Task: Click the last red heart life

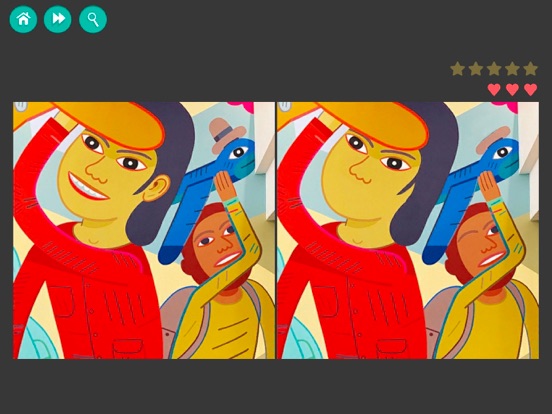Action: [531, 89]
